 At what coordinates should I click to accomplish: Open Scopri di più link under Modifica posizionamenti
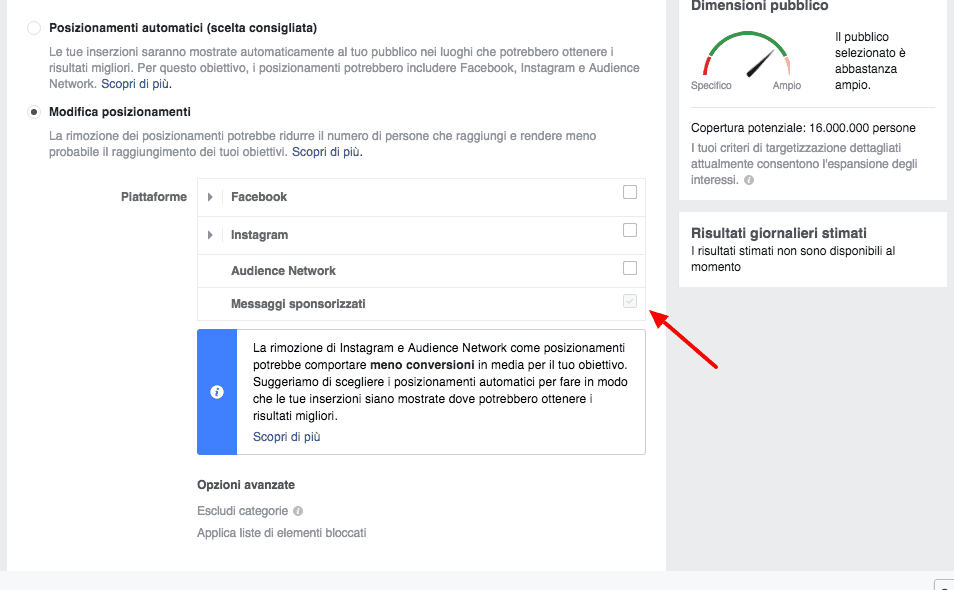tap(326, 152)
